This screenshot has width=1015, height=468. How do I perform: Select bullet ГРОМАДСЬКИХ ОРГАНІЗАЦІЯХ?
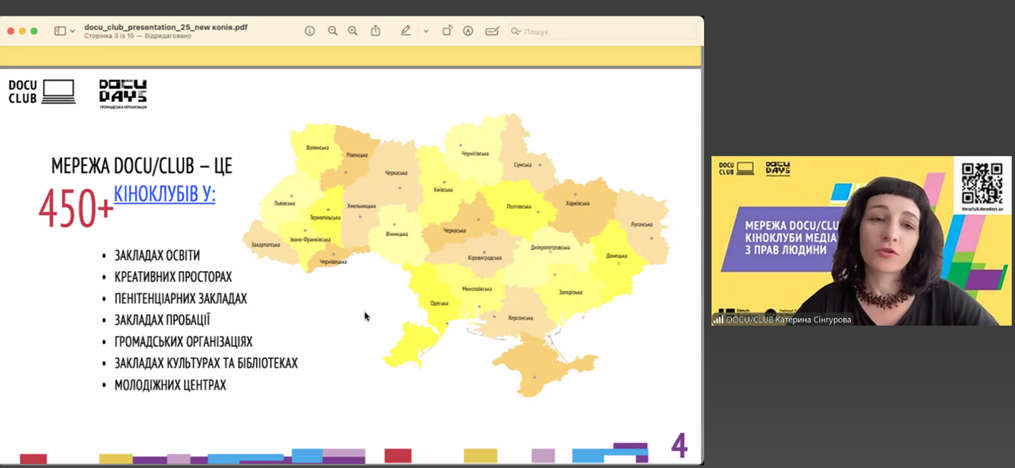pos(183,341)
